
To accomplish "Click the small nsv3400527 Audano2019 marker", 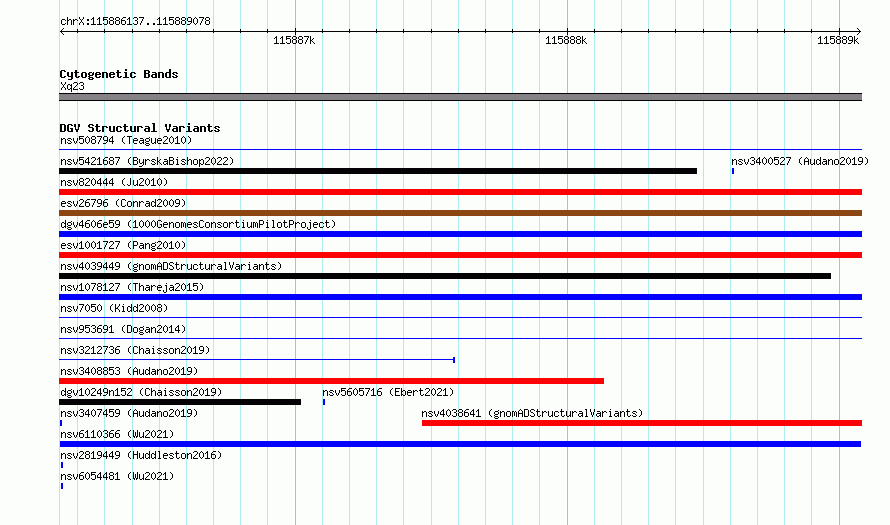I will point(733,171).
